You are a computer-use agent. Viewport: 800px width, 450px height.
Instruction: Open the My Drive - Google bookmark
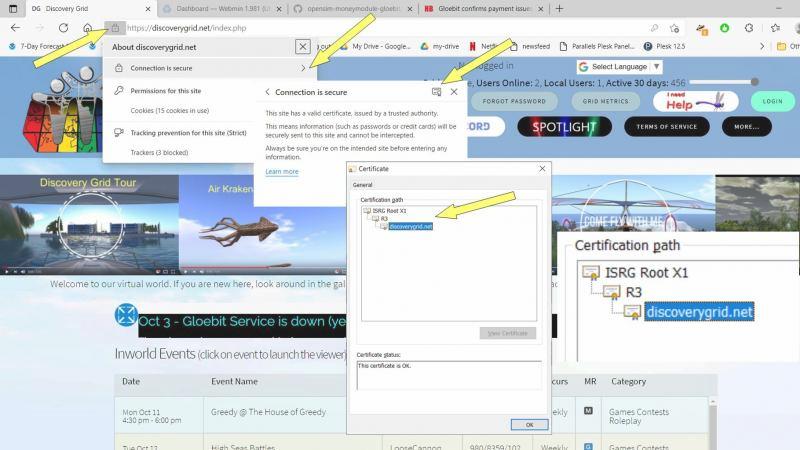click(x=376, y=46)
